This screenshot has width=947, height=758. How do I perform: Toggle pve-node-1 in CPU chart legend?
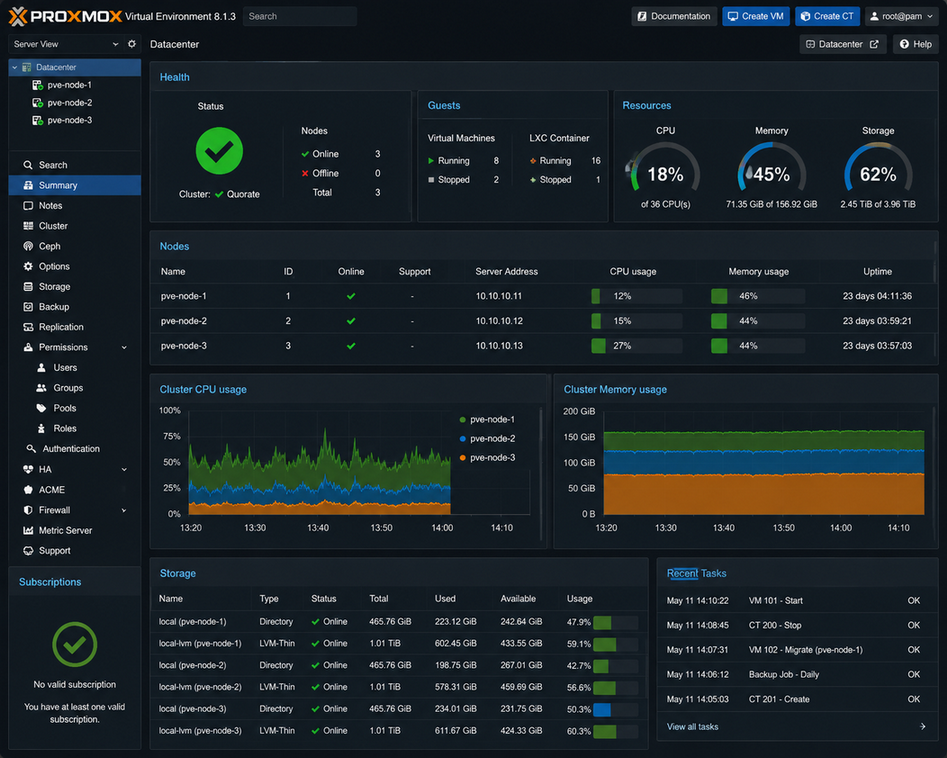[x=487, y=419]
